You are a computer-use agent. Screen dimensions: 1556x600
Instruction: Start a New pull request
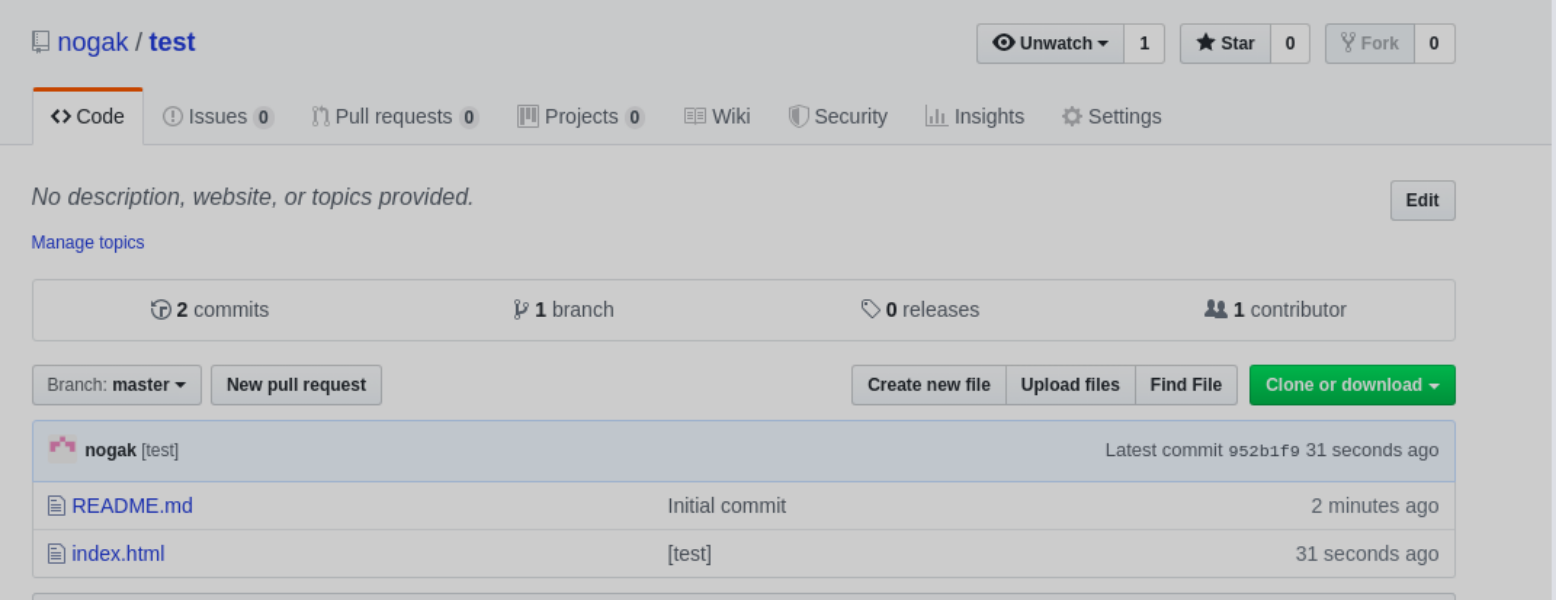[296, 385]
